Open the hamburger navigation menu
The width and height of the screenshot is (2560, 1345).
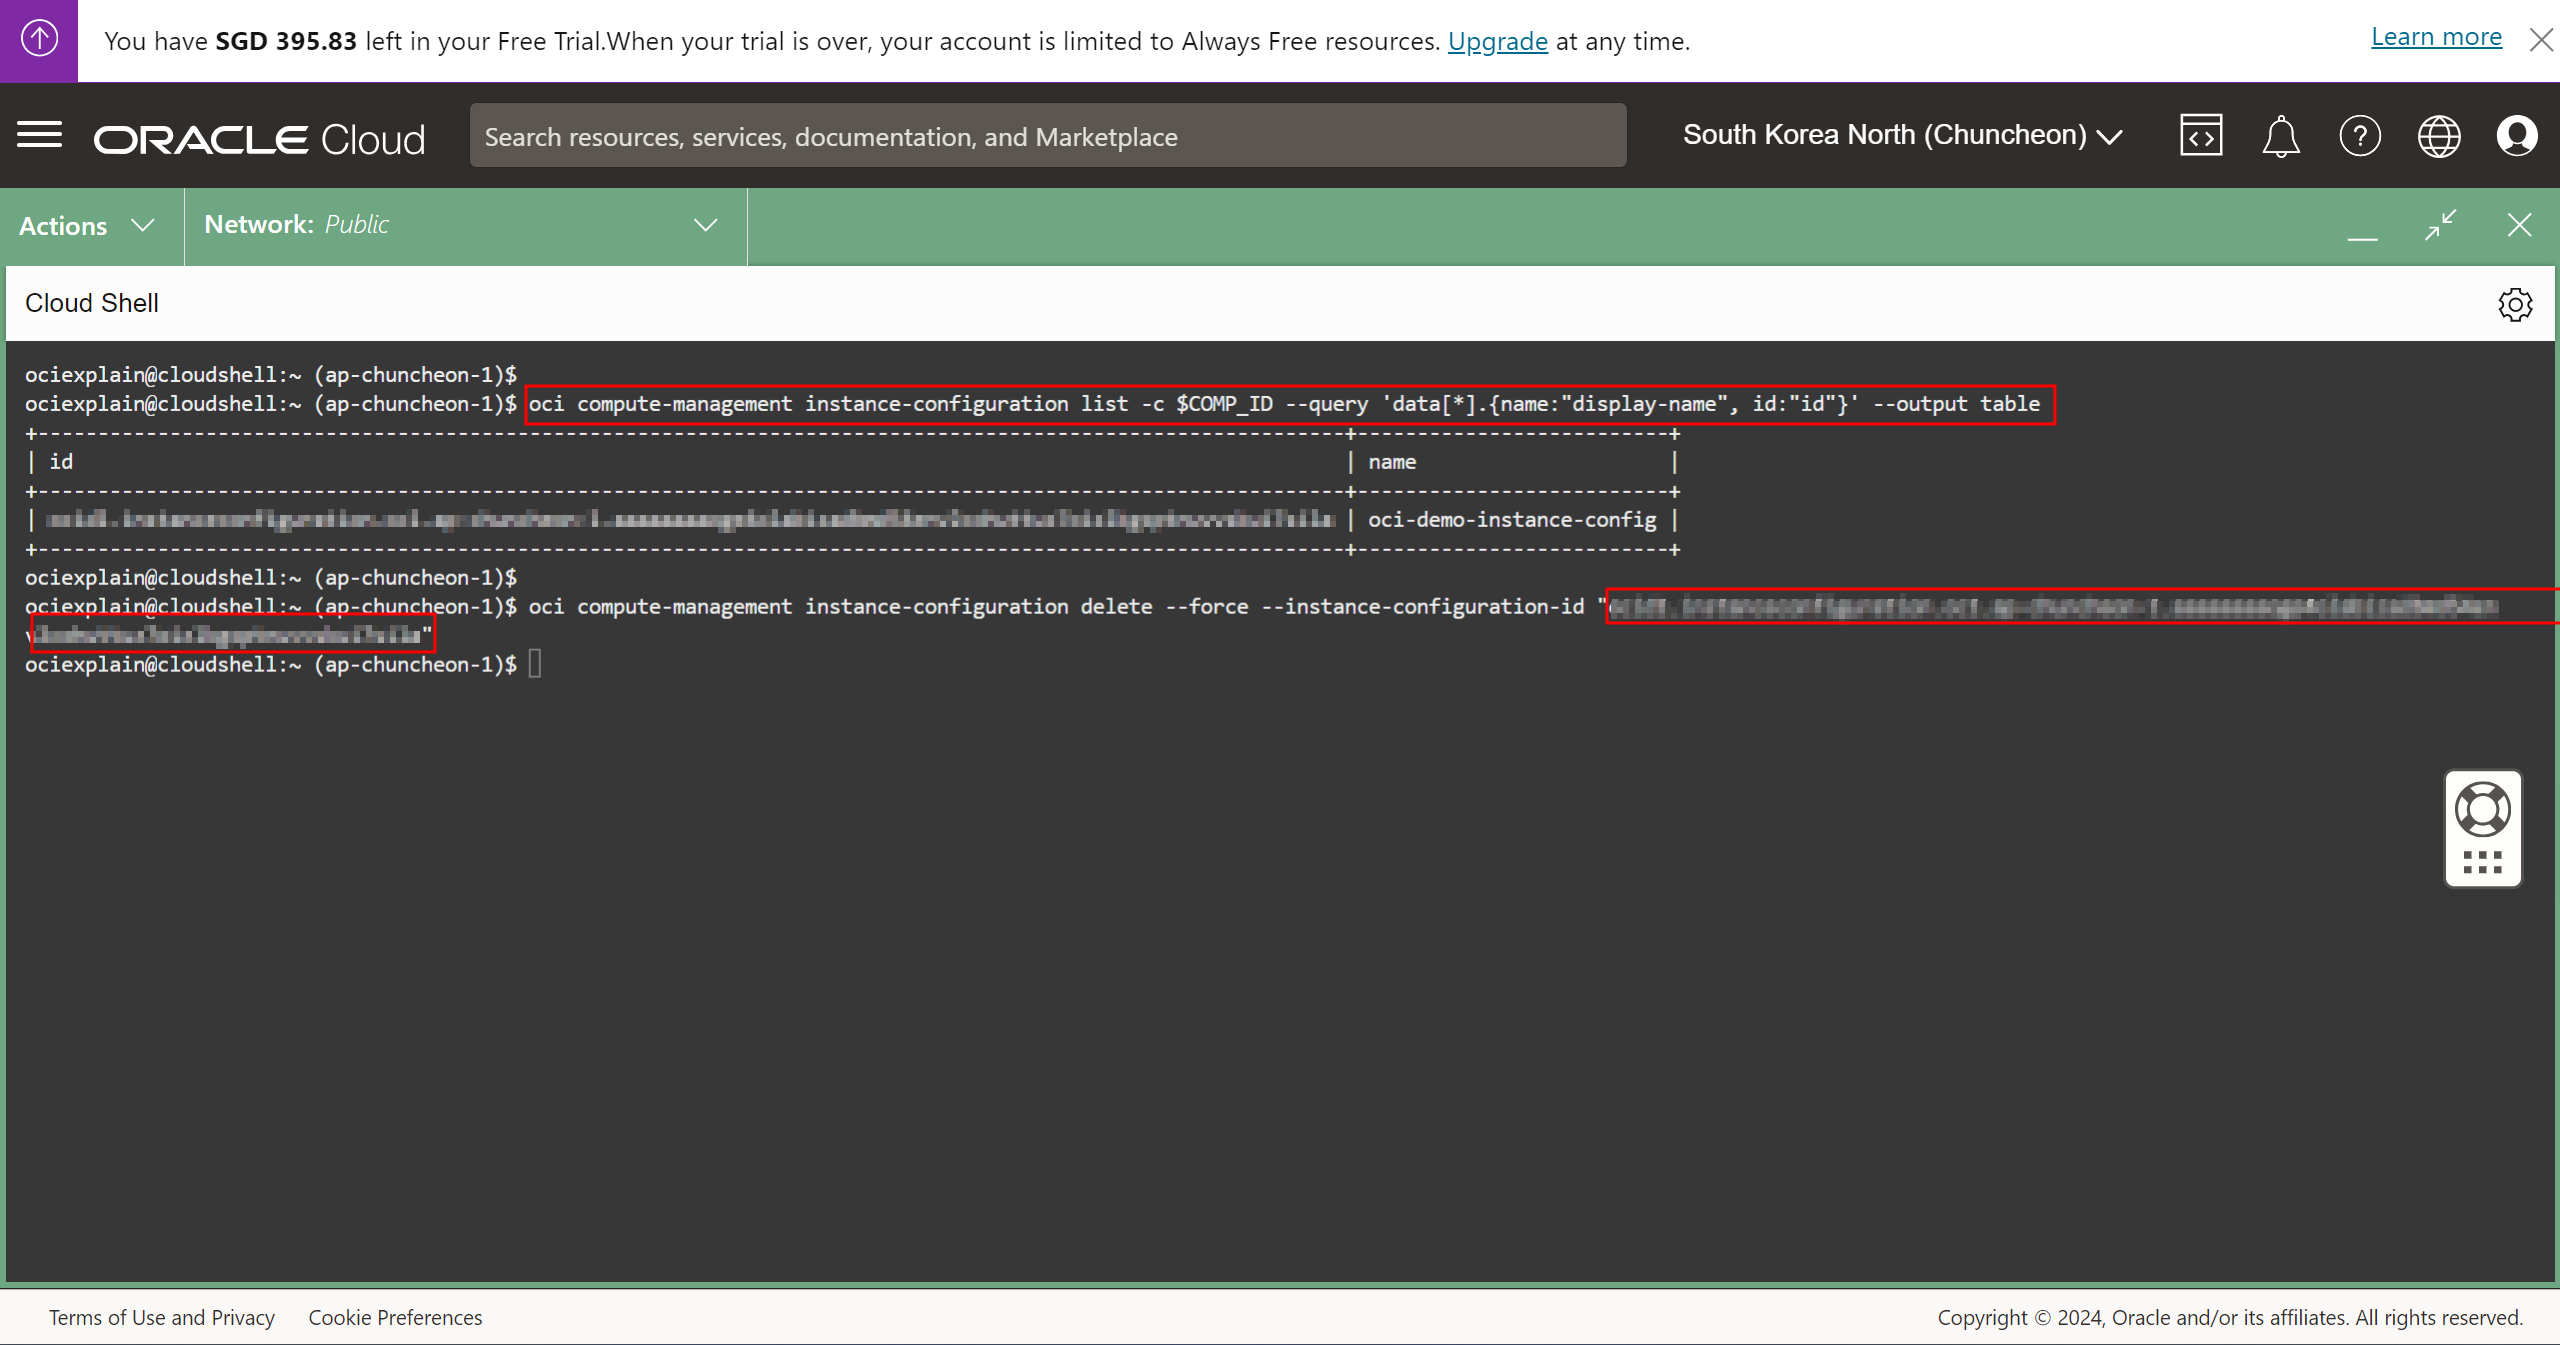click(x=40, y=135)
